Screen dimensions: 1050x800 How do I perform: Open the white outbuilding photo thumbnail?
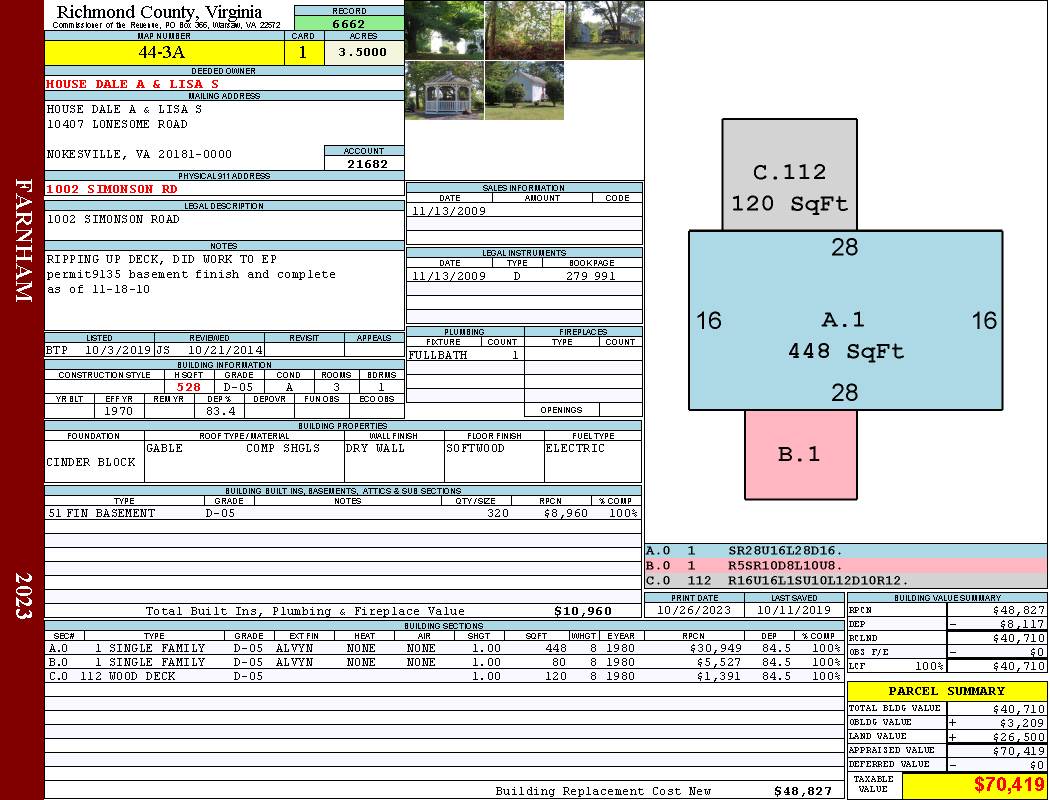[524, 90]
